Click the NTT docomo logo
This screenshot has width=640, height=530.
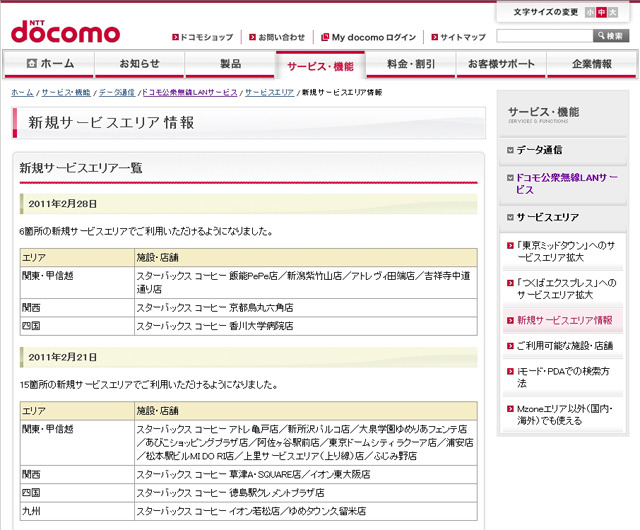click(66, 32)
